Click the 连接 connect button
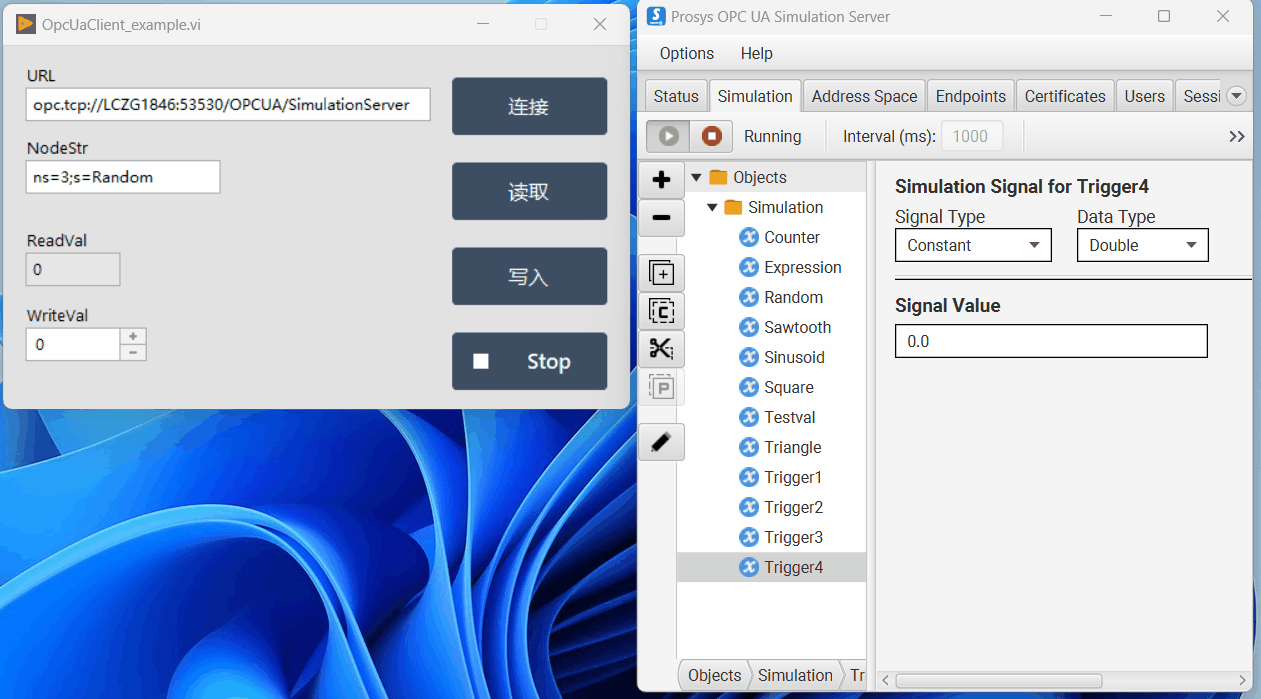 coord(529,106)
